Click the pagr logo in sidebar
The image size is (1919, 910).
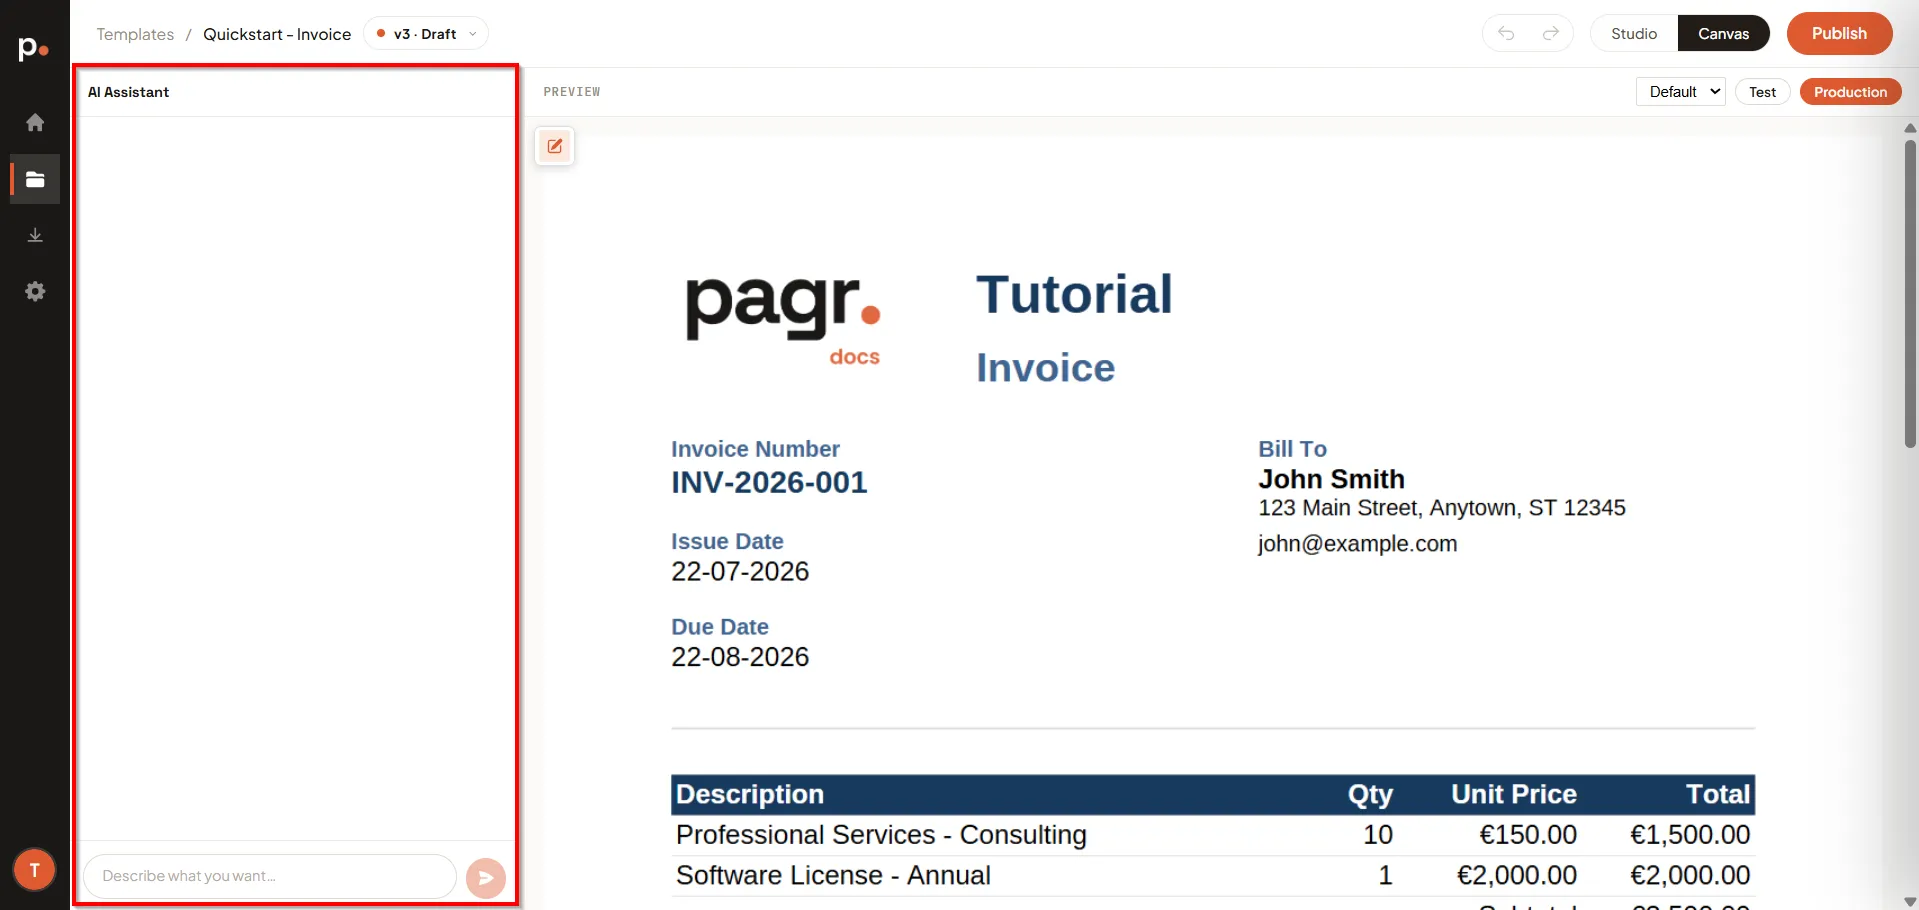coord(34,48)
